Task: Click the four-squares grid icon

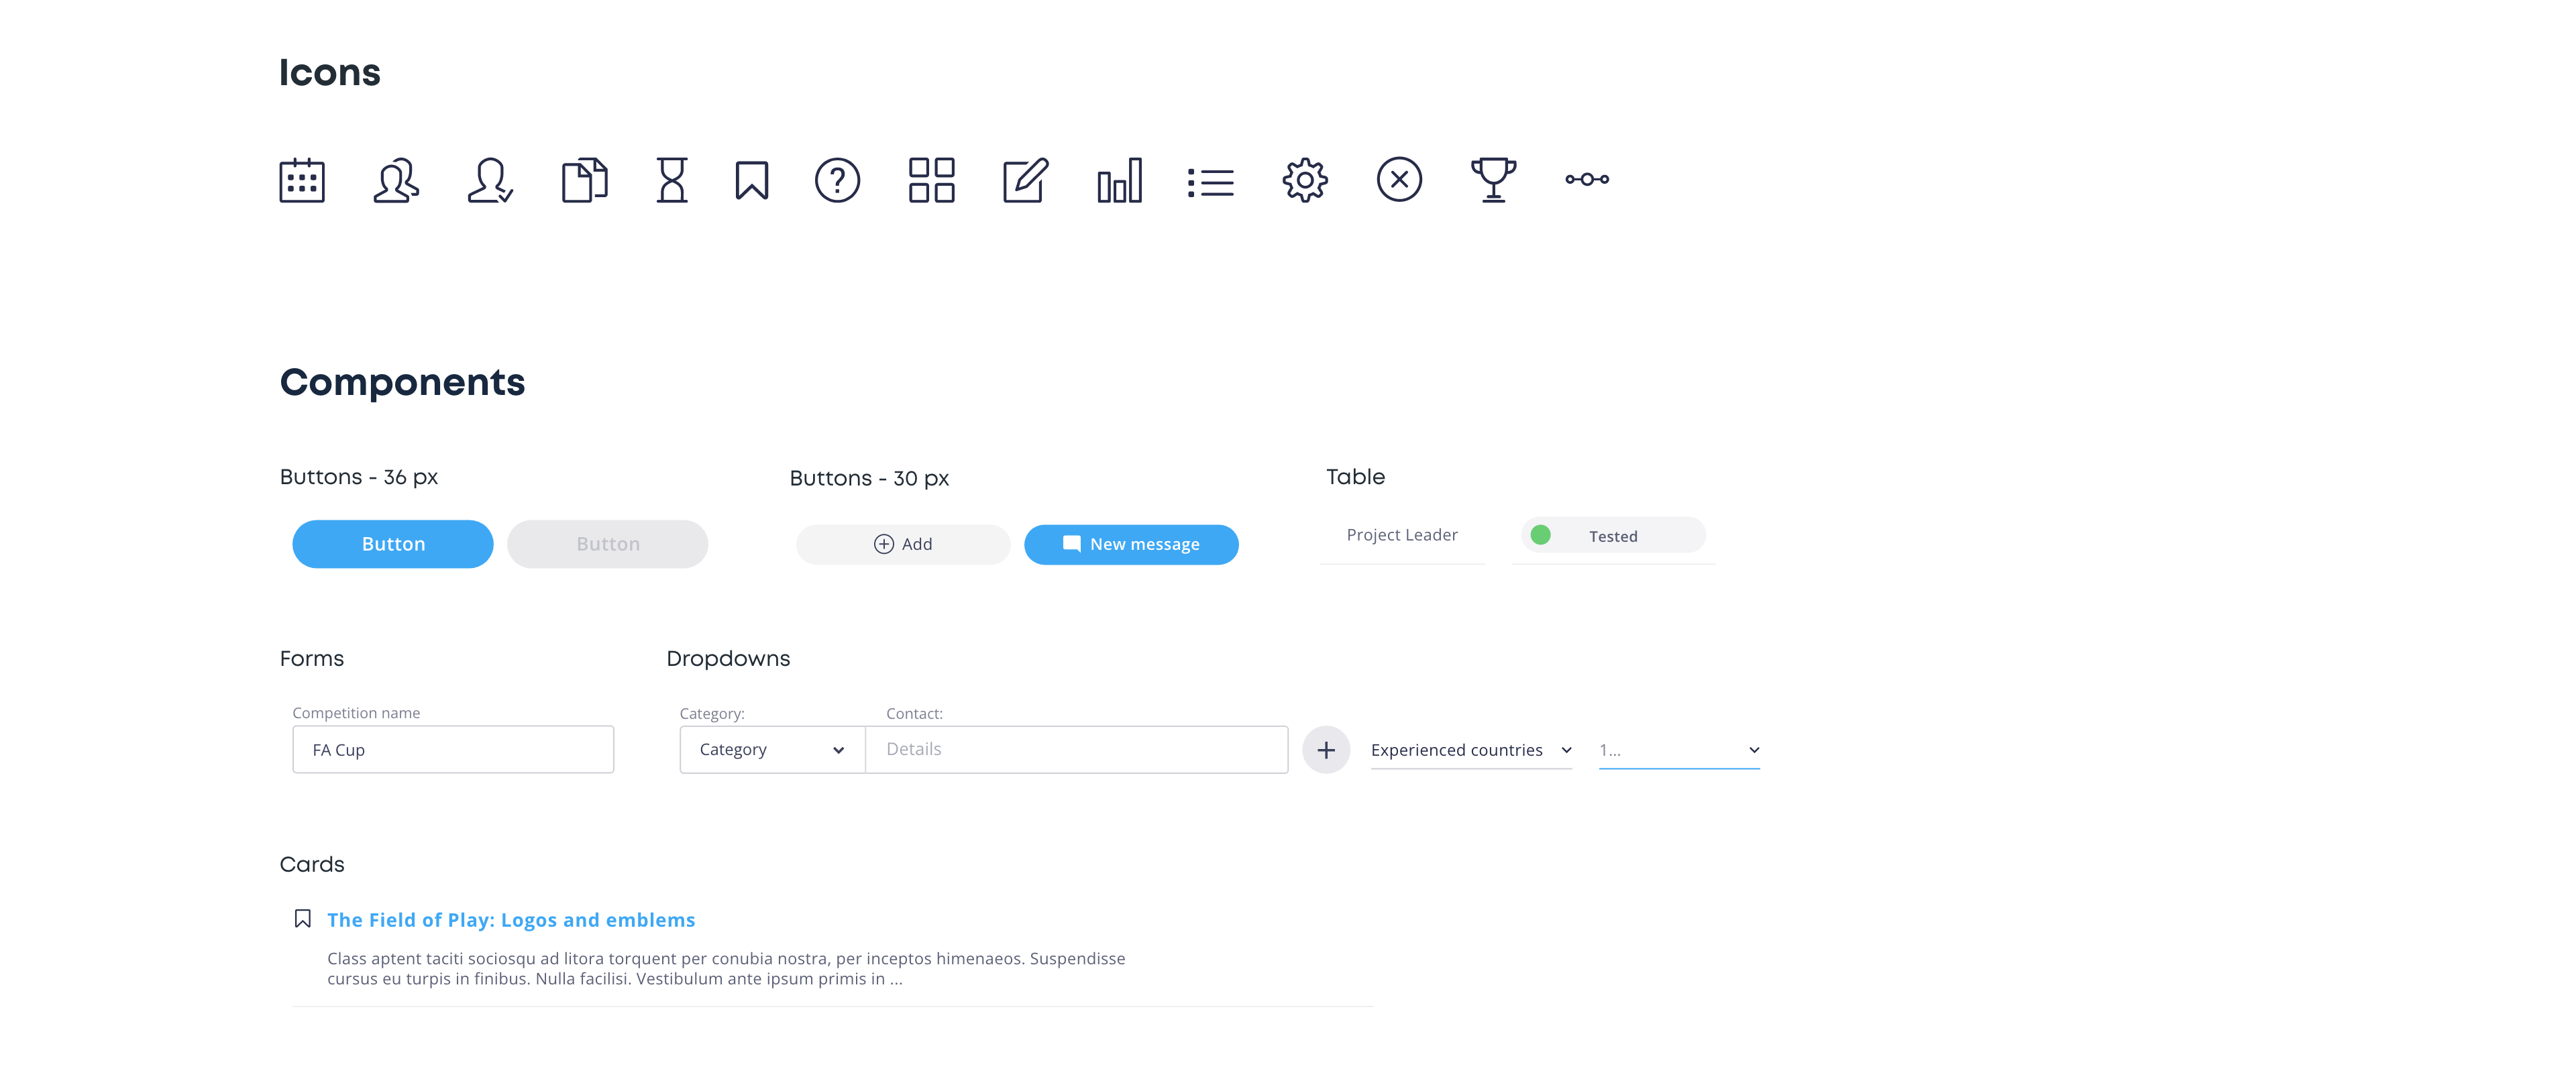Action: pos(931,181)
